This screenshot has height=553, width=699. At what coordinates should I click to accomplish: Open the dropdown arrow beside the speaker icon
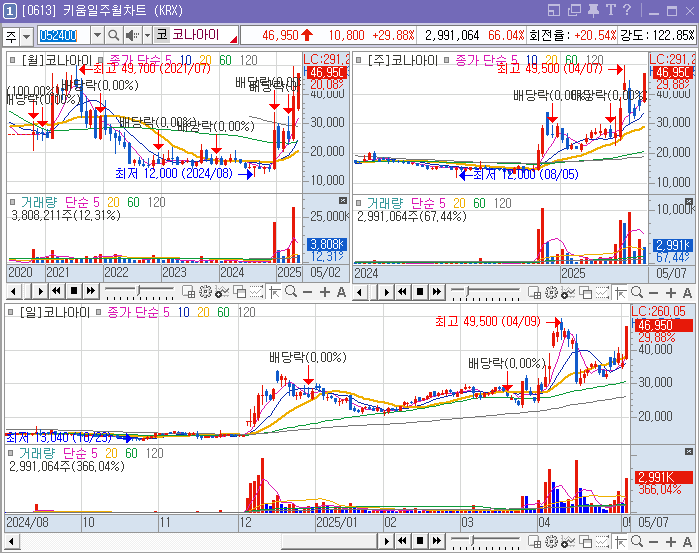point(147,35)
